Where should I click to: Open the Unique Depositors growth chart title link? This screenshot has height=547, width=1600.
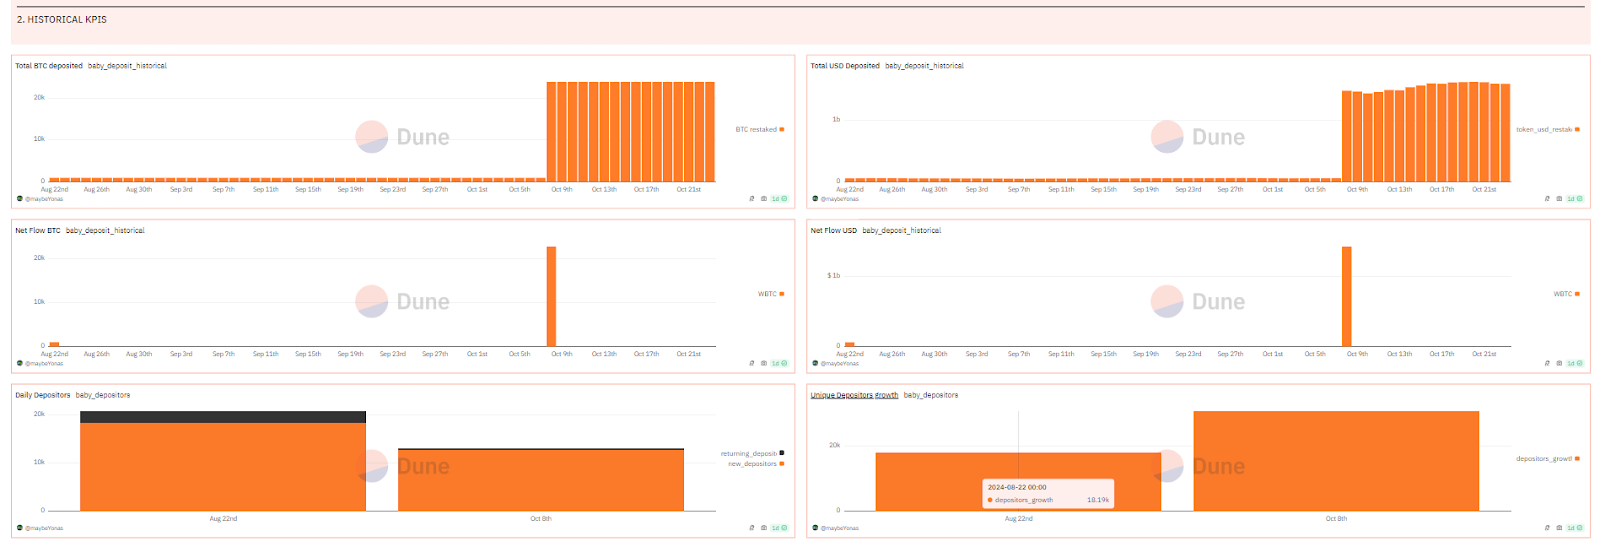(x=854, y=395)
